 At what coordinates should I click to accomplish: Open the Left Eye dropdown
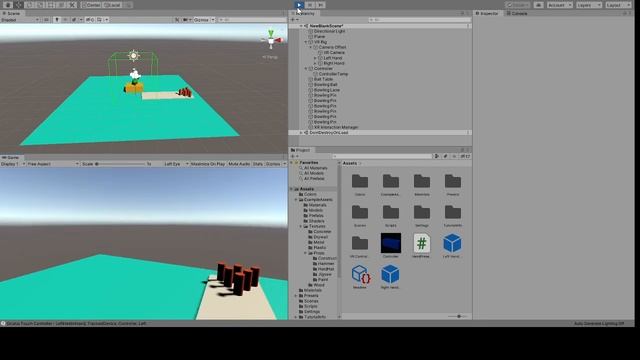(x=176, y=164)
